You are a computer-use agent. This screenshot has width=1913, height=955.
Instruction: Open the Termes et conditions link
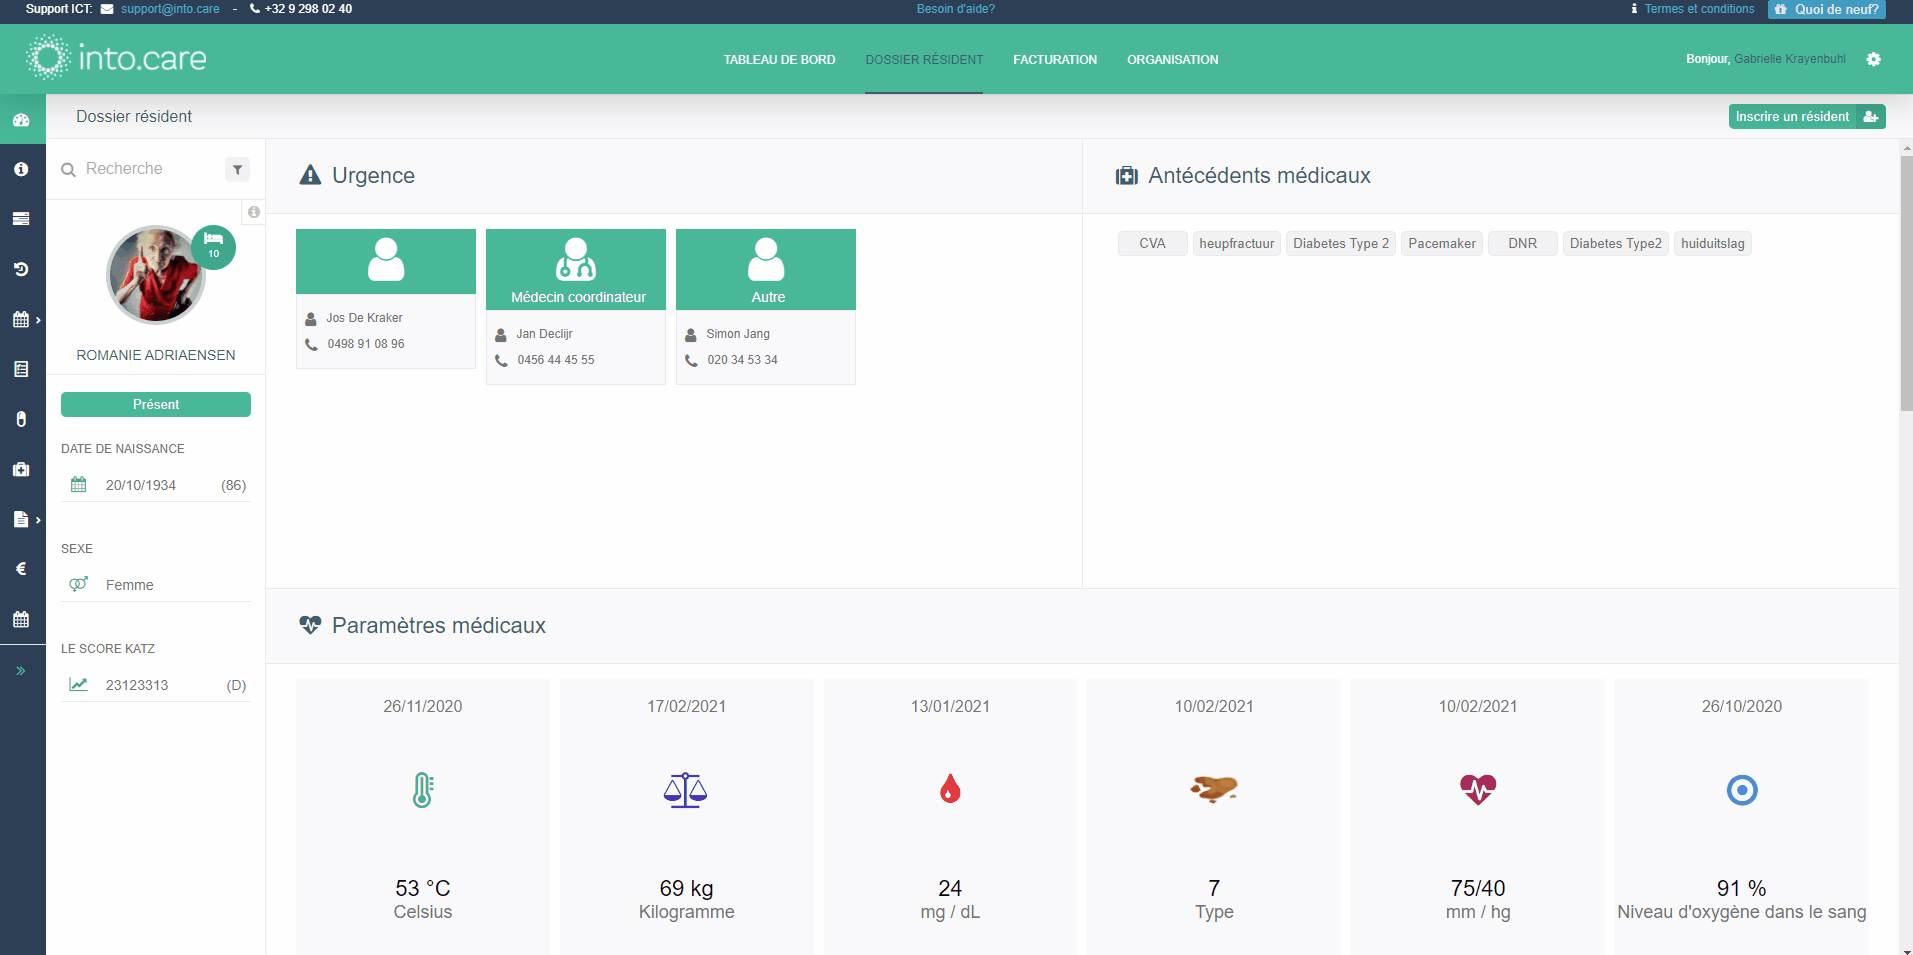click(1699, 9)
